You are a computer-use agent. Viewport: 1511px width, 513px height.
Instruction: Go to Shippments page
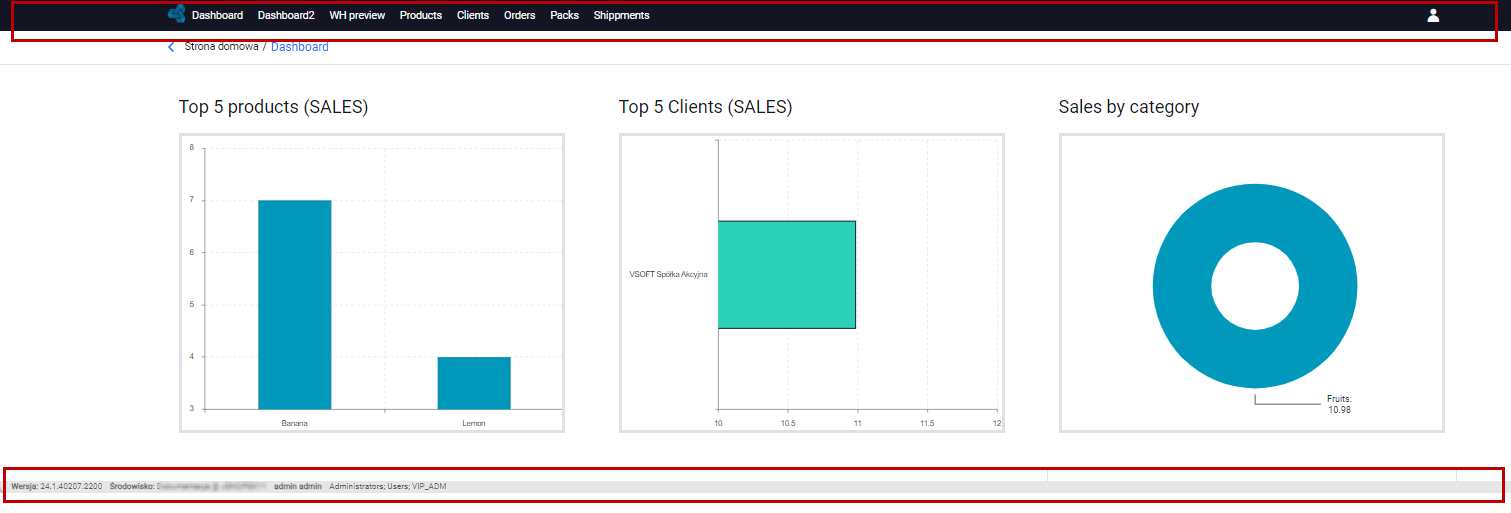click(621, 15)
